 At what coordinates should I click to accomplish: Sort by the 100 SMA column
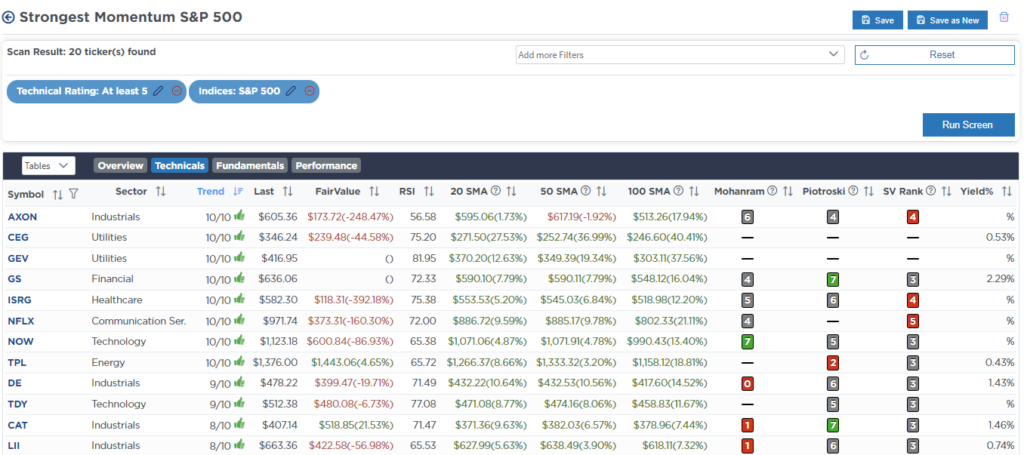click(x=694, y=191)
